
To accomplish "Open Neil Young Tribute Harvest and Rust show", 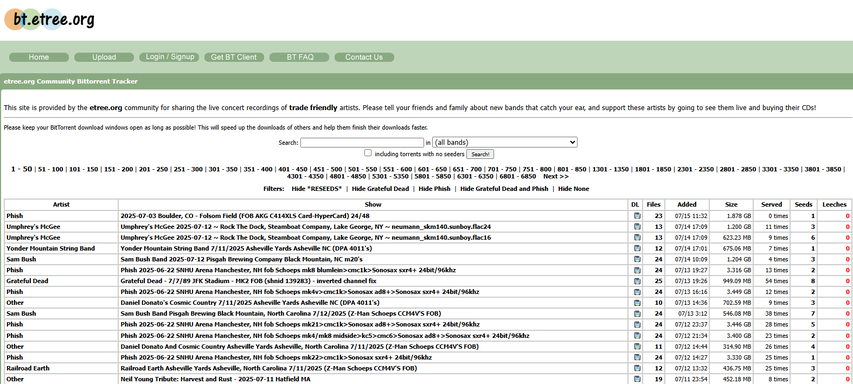I will 215,379.
